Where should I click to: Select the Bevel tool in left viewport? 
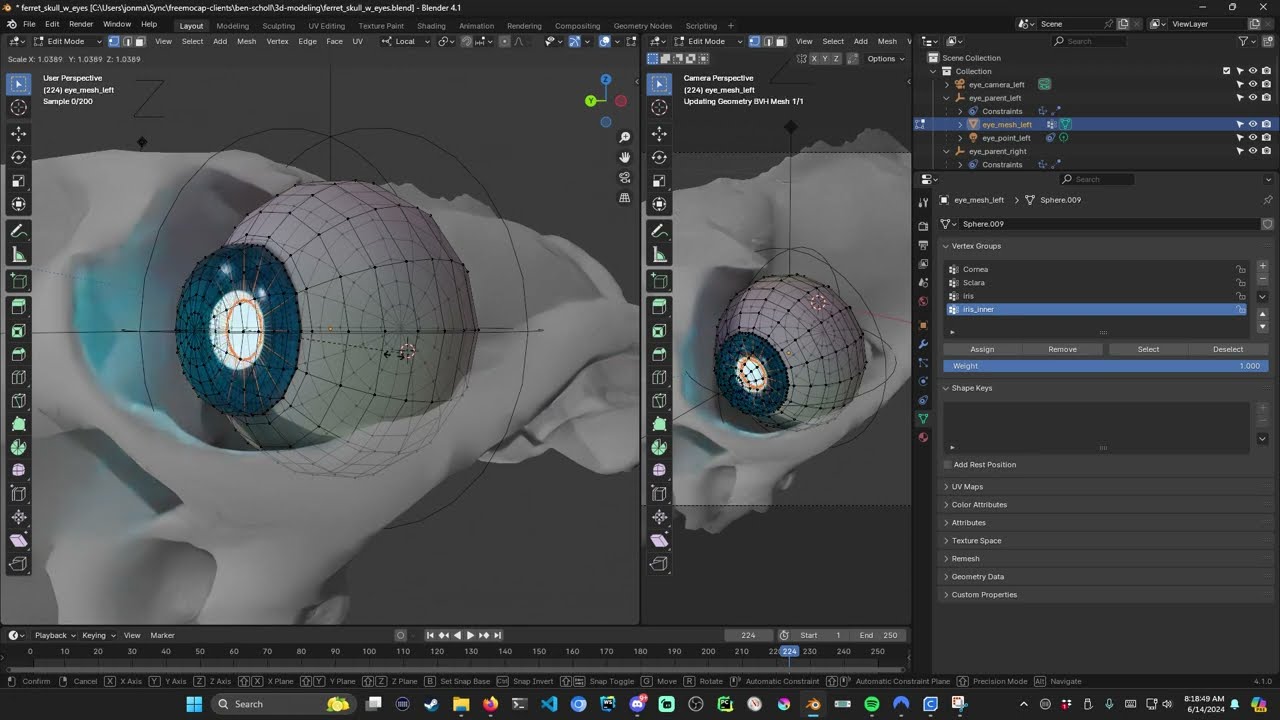pyautogui.click(x=19, y=354)
